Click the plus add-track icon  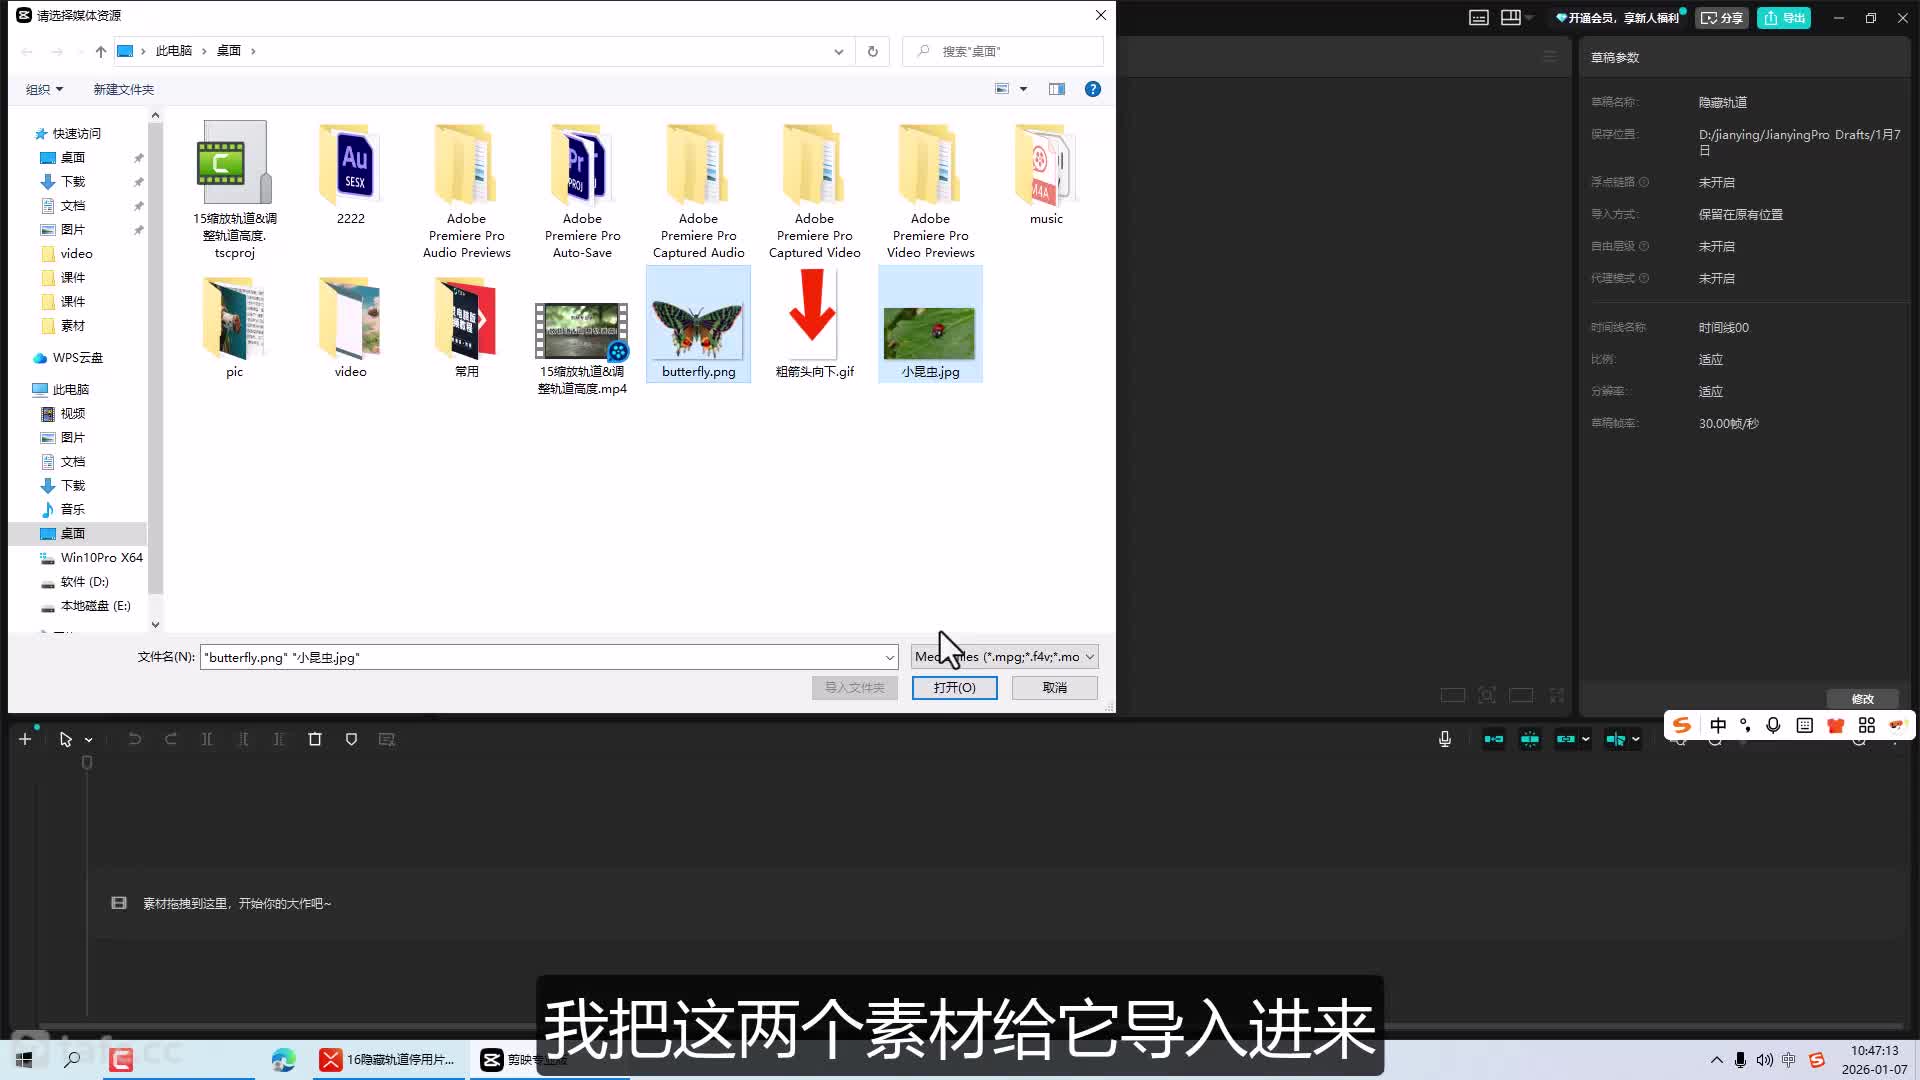[25, 739]
